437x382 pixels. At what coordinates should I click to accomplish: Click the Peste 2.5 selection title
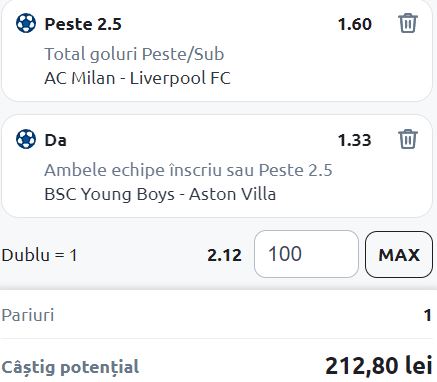click(x=83, y=24)
